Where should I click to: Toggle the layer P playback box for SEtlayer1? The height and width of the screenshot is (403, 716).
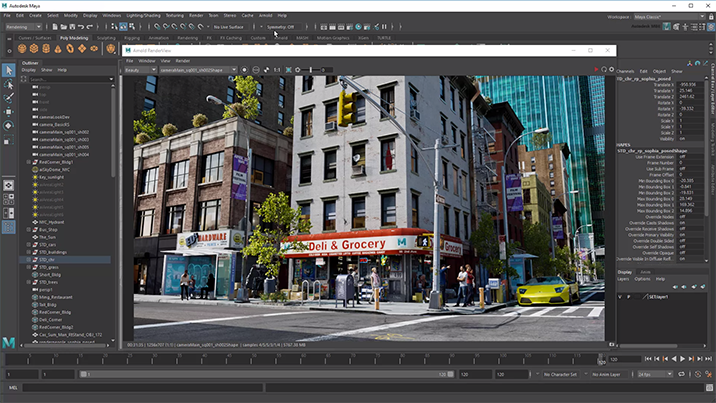click(628, 297)
